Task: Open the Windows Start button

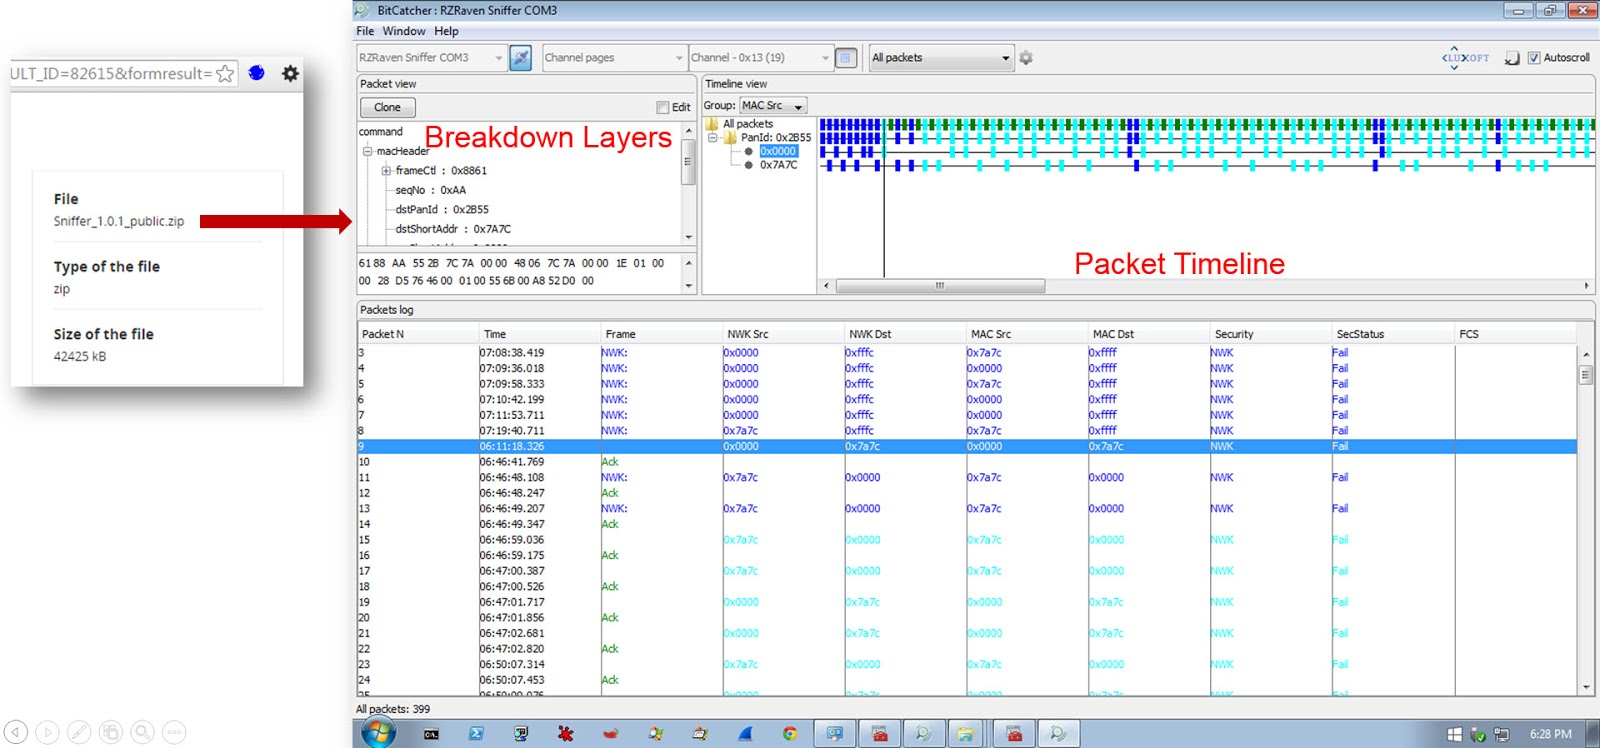Action: (x=378, y=733)
